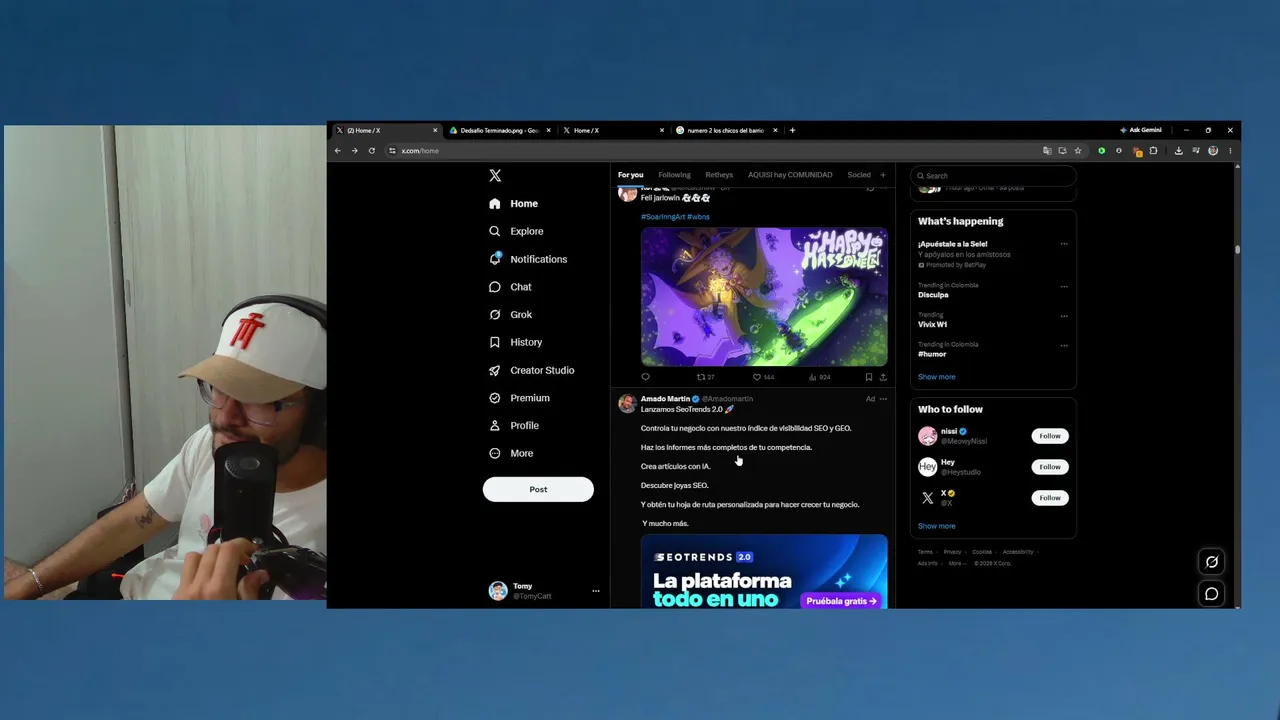Switch to the Retheys tab
Viewport: 1280px width, 720px height.
point(719,175)
